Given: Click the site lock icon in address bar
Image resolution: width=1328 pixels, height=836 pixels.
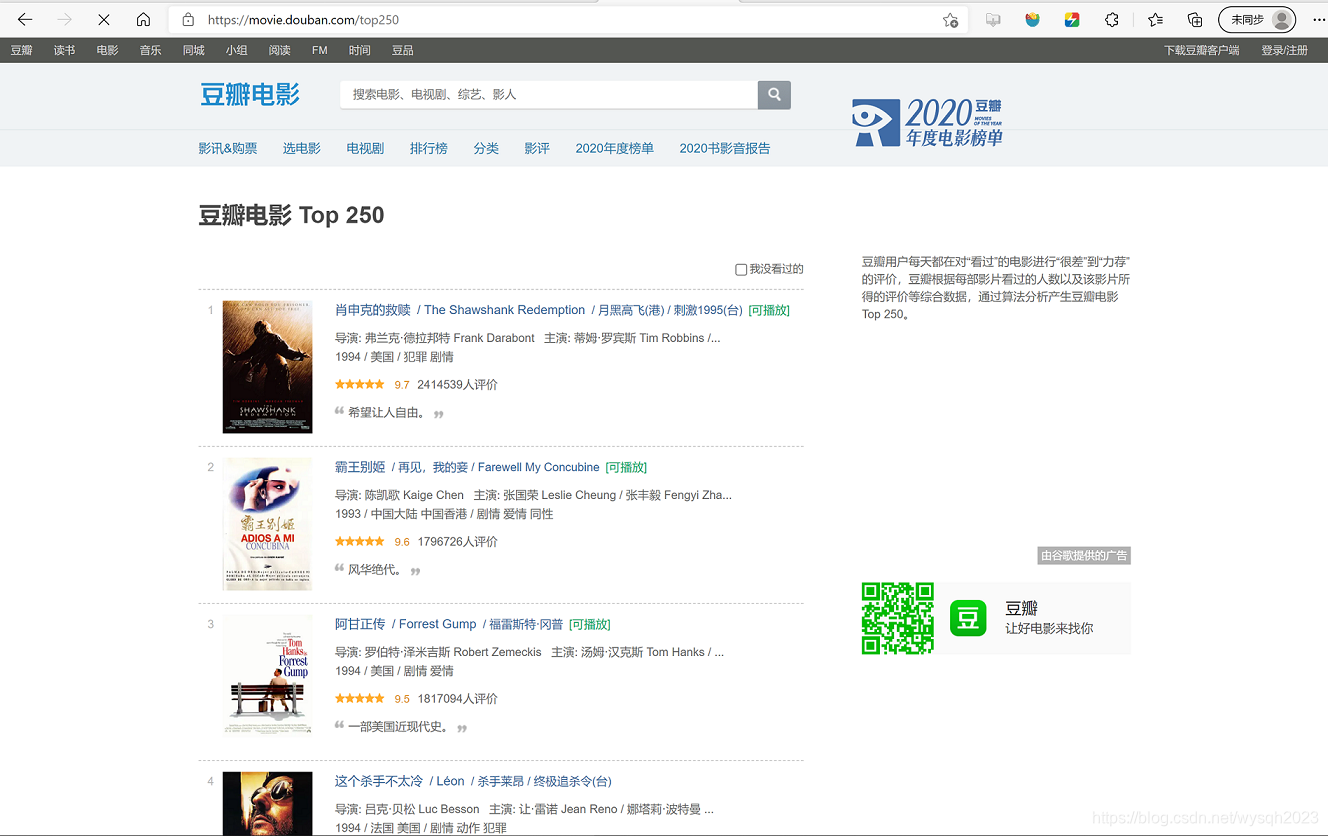Looking at the screenshot, I should coord(188,19).
